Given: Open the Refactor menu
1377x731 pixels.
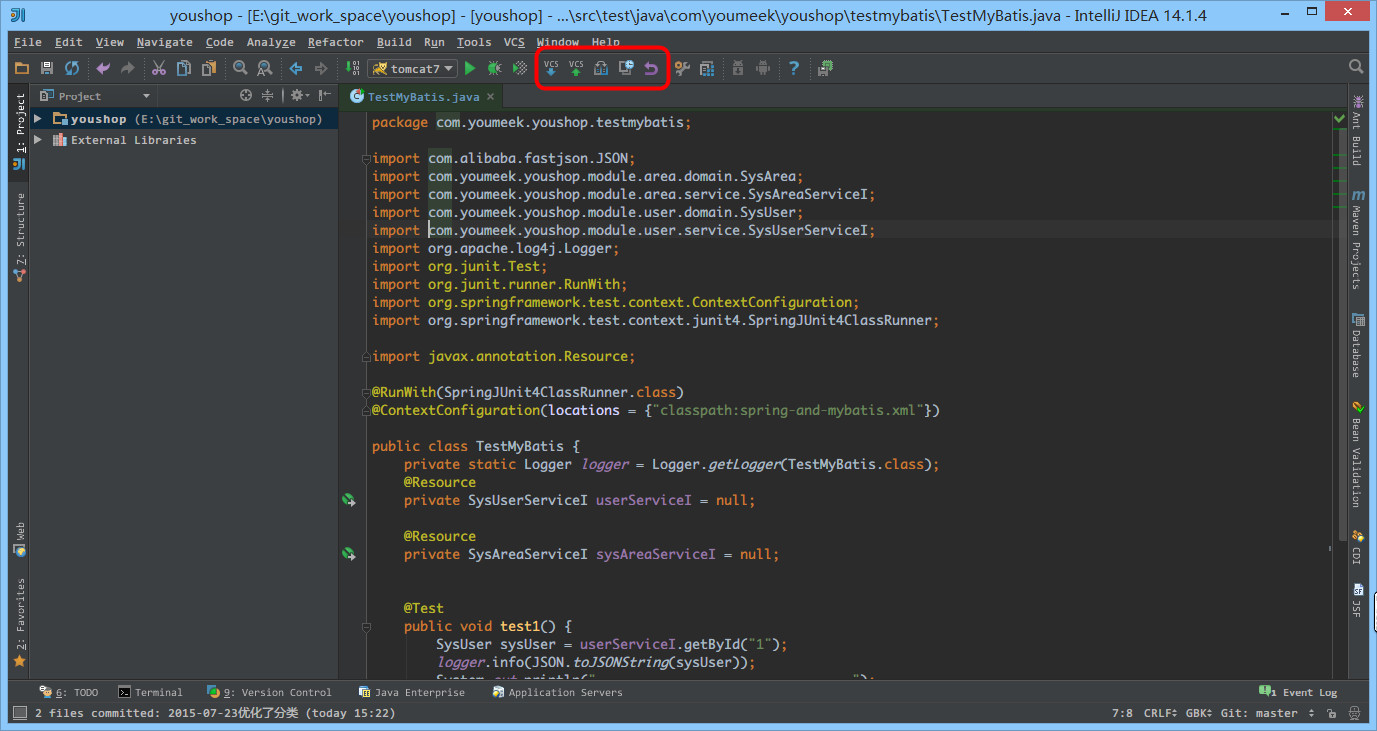Looking at the screenshot, I should [x=335, y=42].
